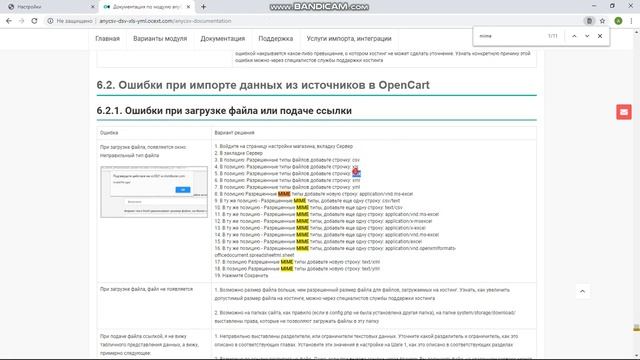Select the Документация по модулю tab
The height and width of the screenshot is (360, 640).
147,7
